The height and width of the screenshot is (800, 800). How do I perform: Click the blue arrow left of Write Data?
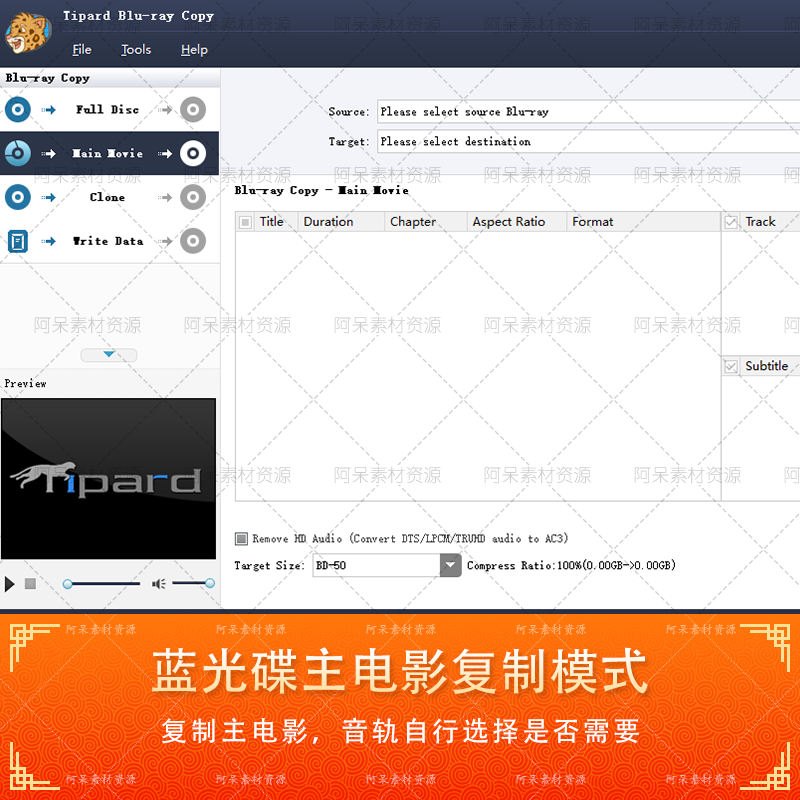point(48,241)
